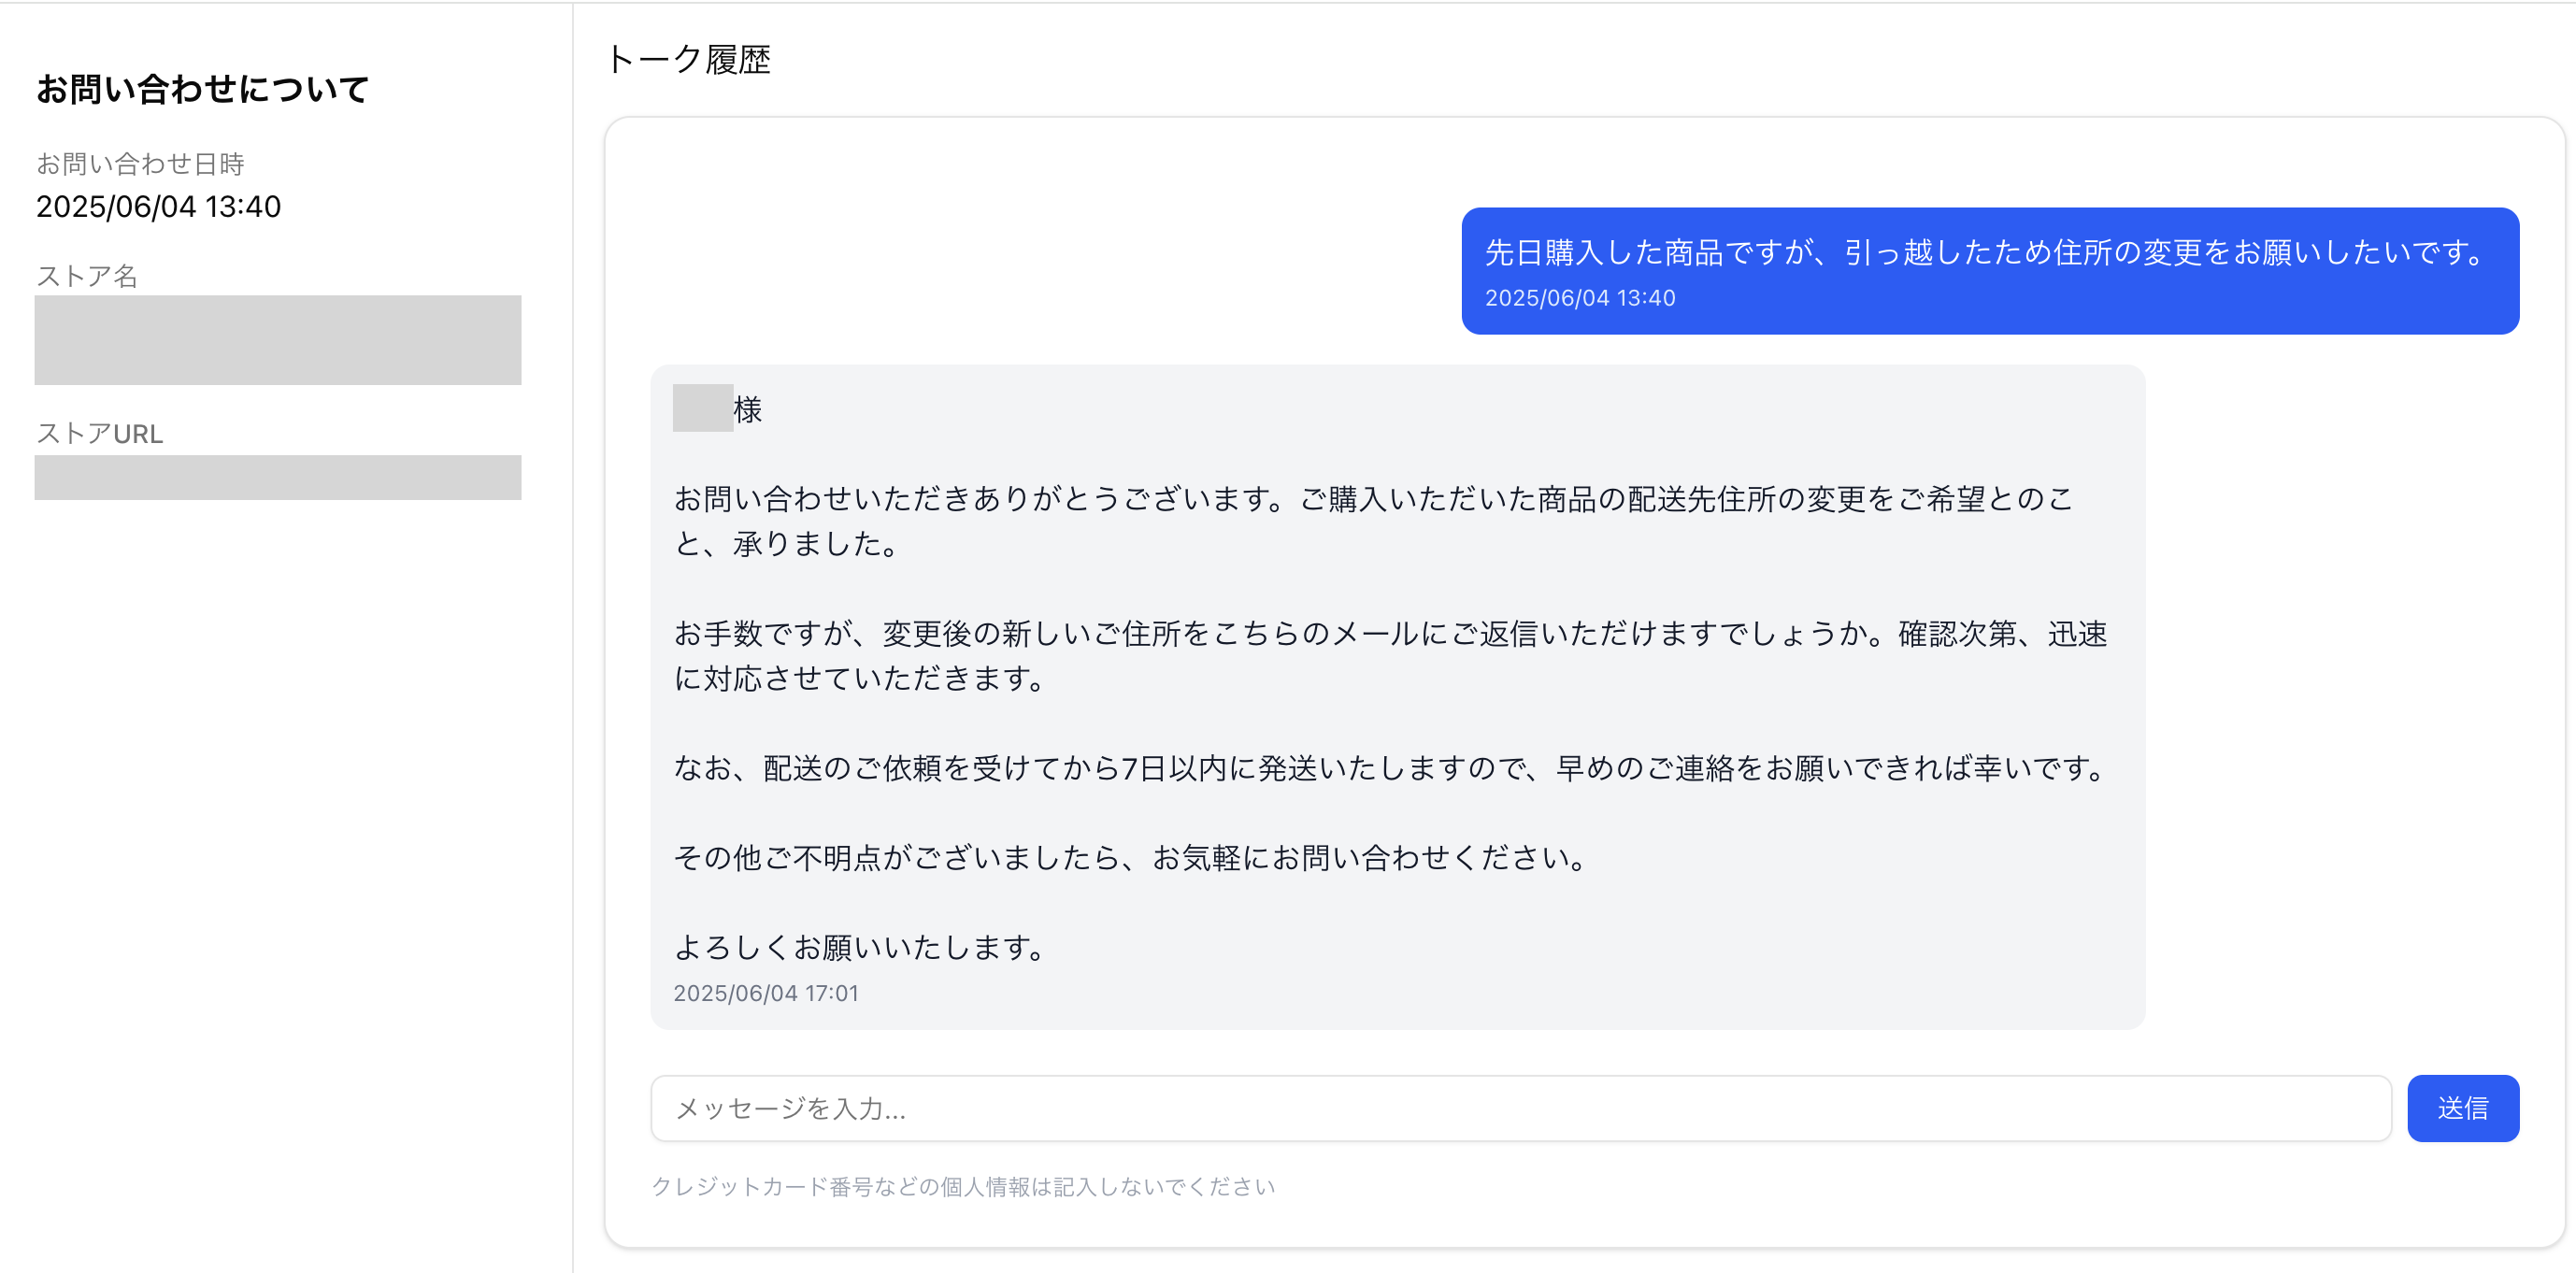This screenshot has width=2576, height=1273.
Task: Click the credit card warning note
Action: pos(963,1186)
